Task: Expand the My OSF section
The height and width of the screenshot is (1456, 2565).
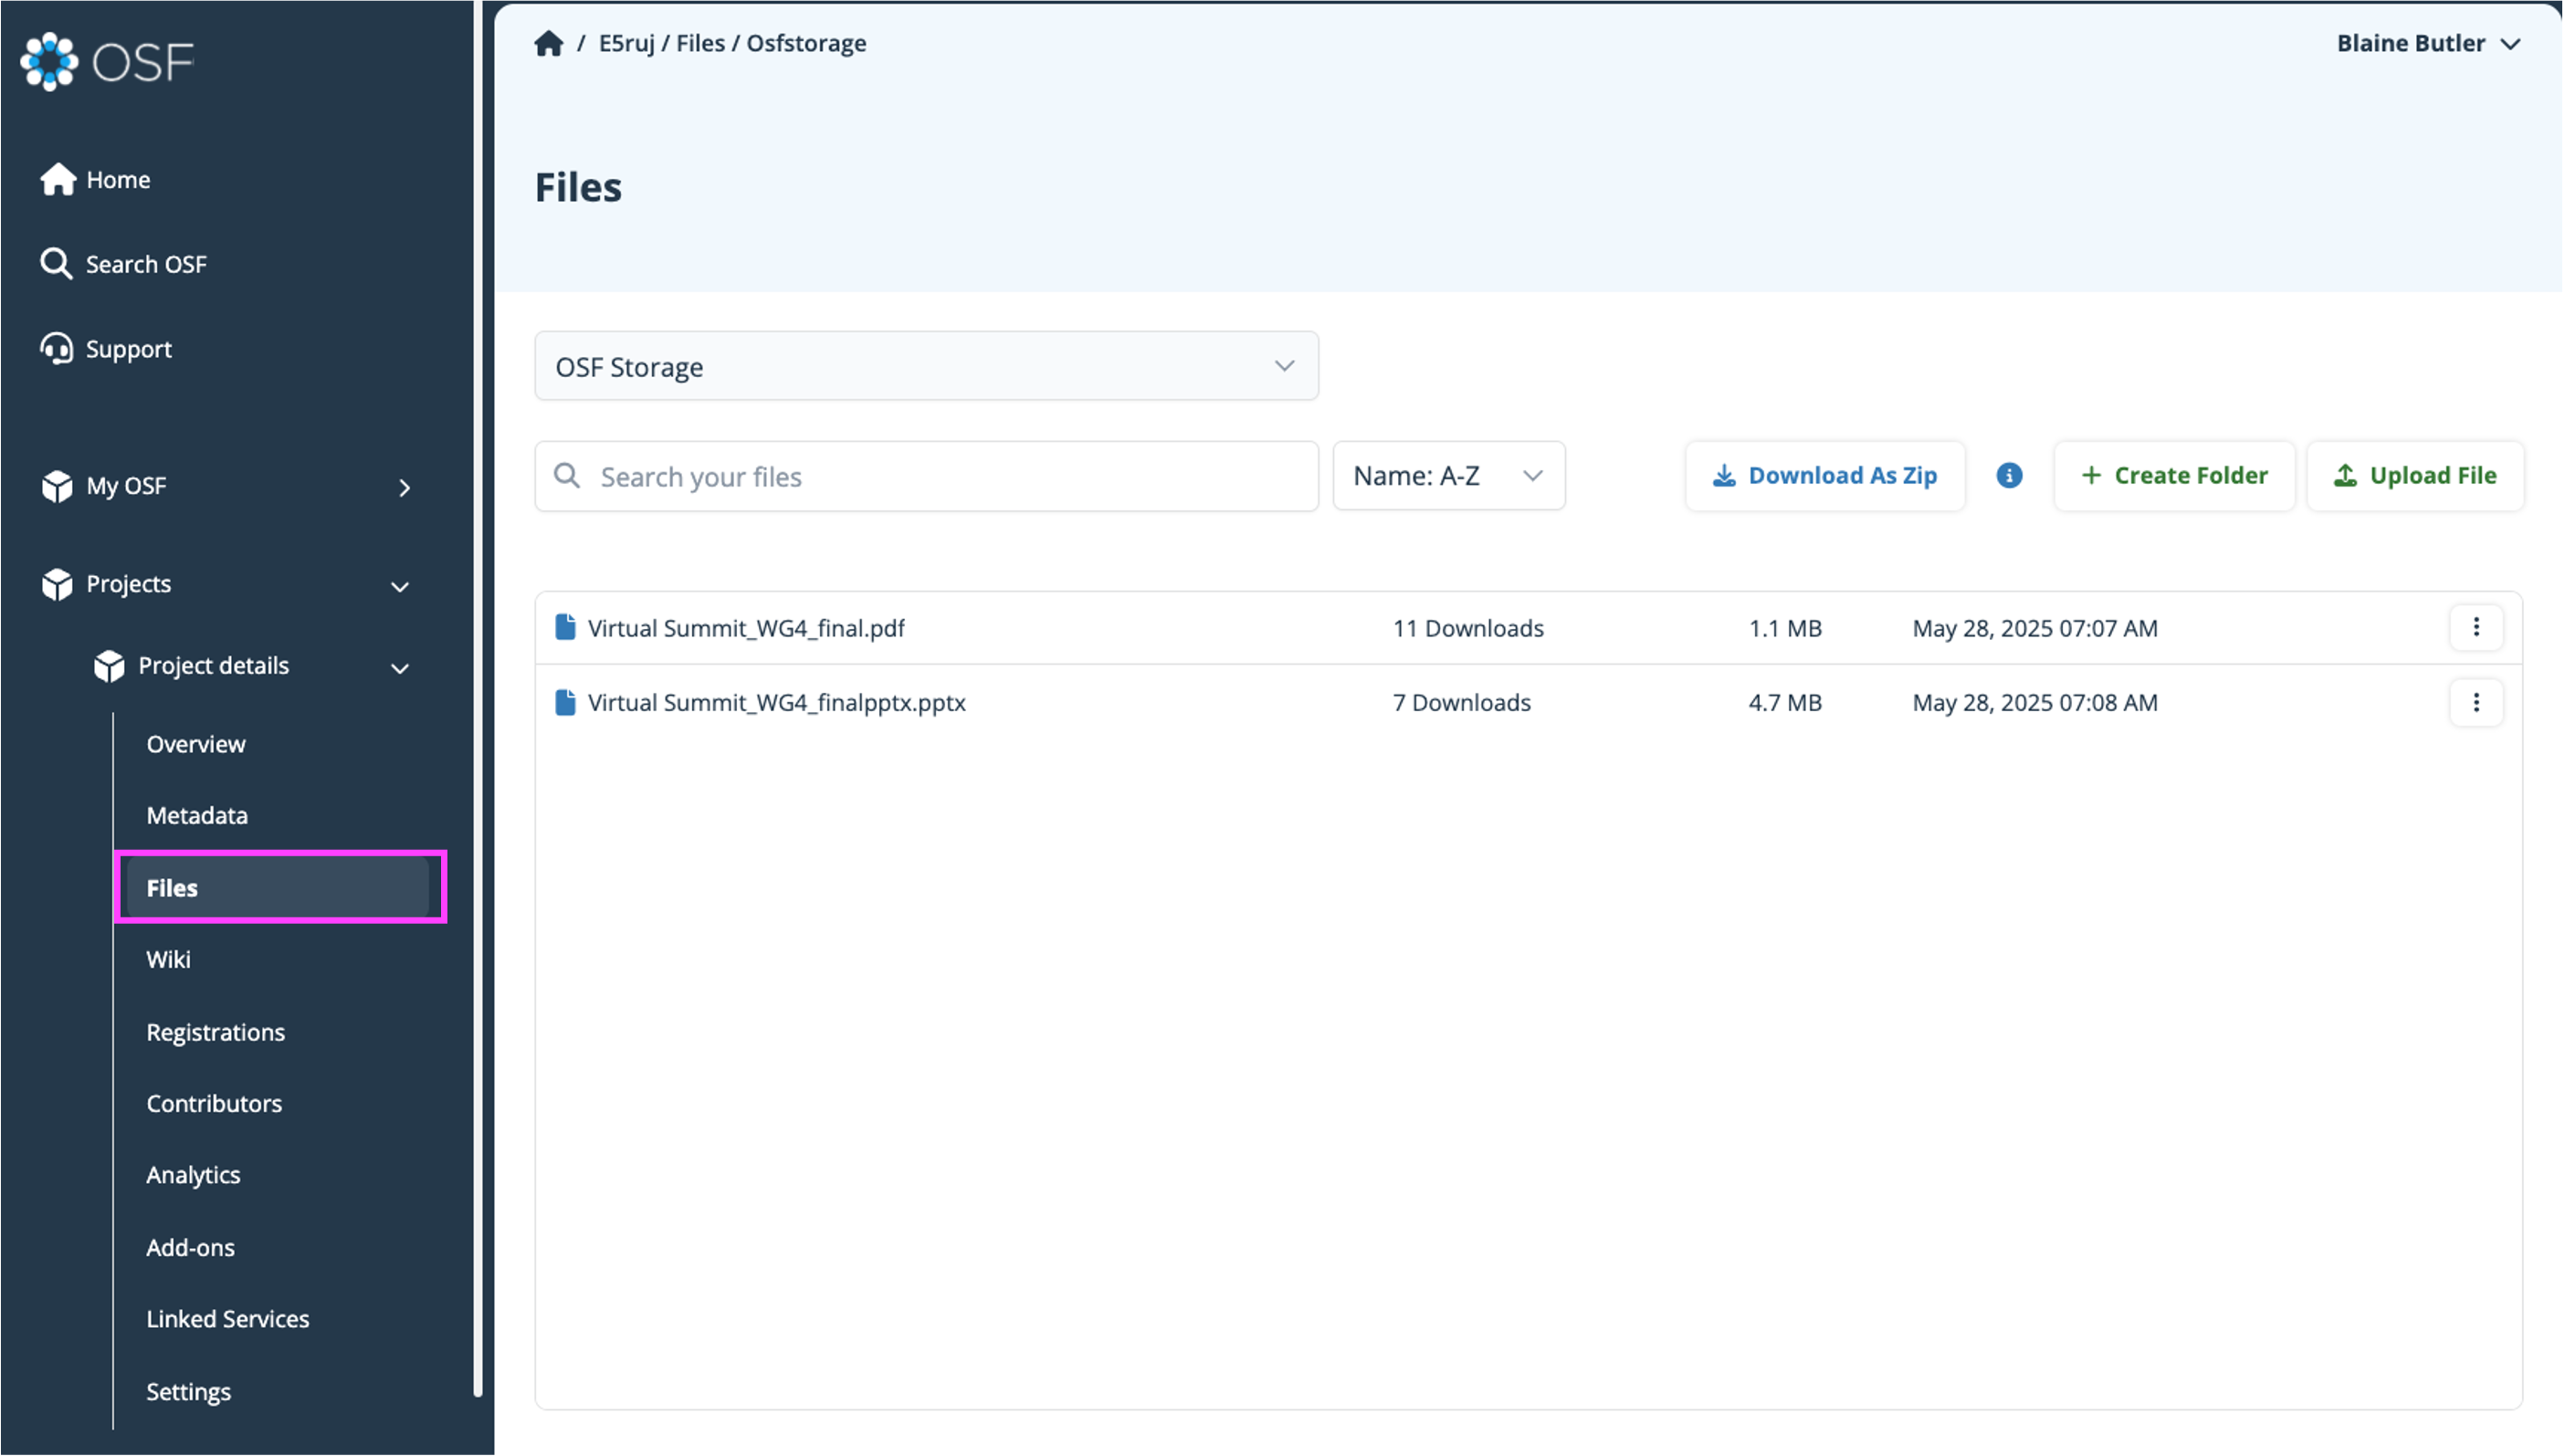Action: 404,487
